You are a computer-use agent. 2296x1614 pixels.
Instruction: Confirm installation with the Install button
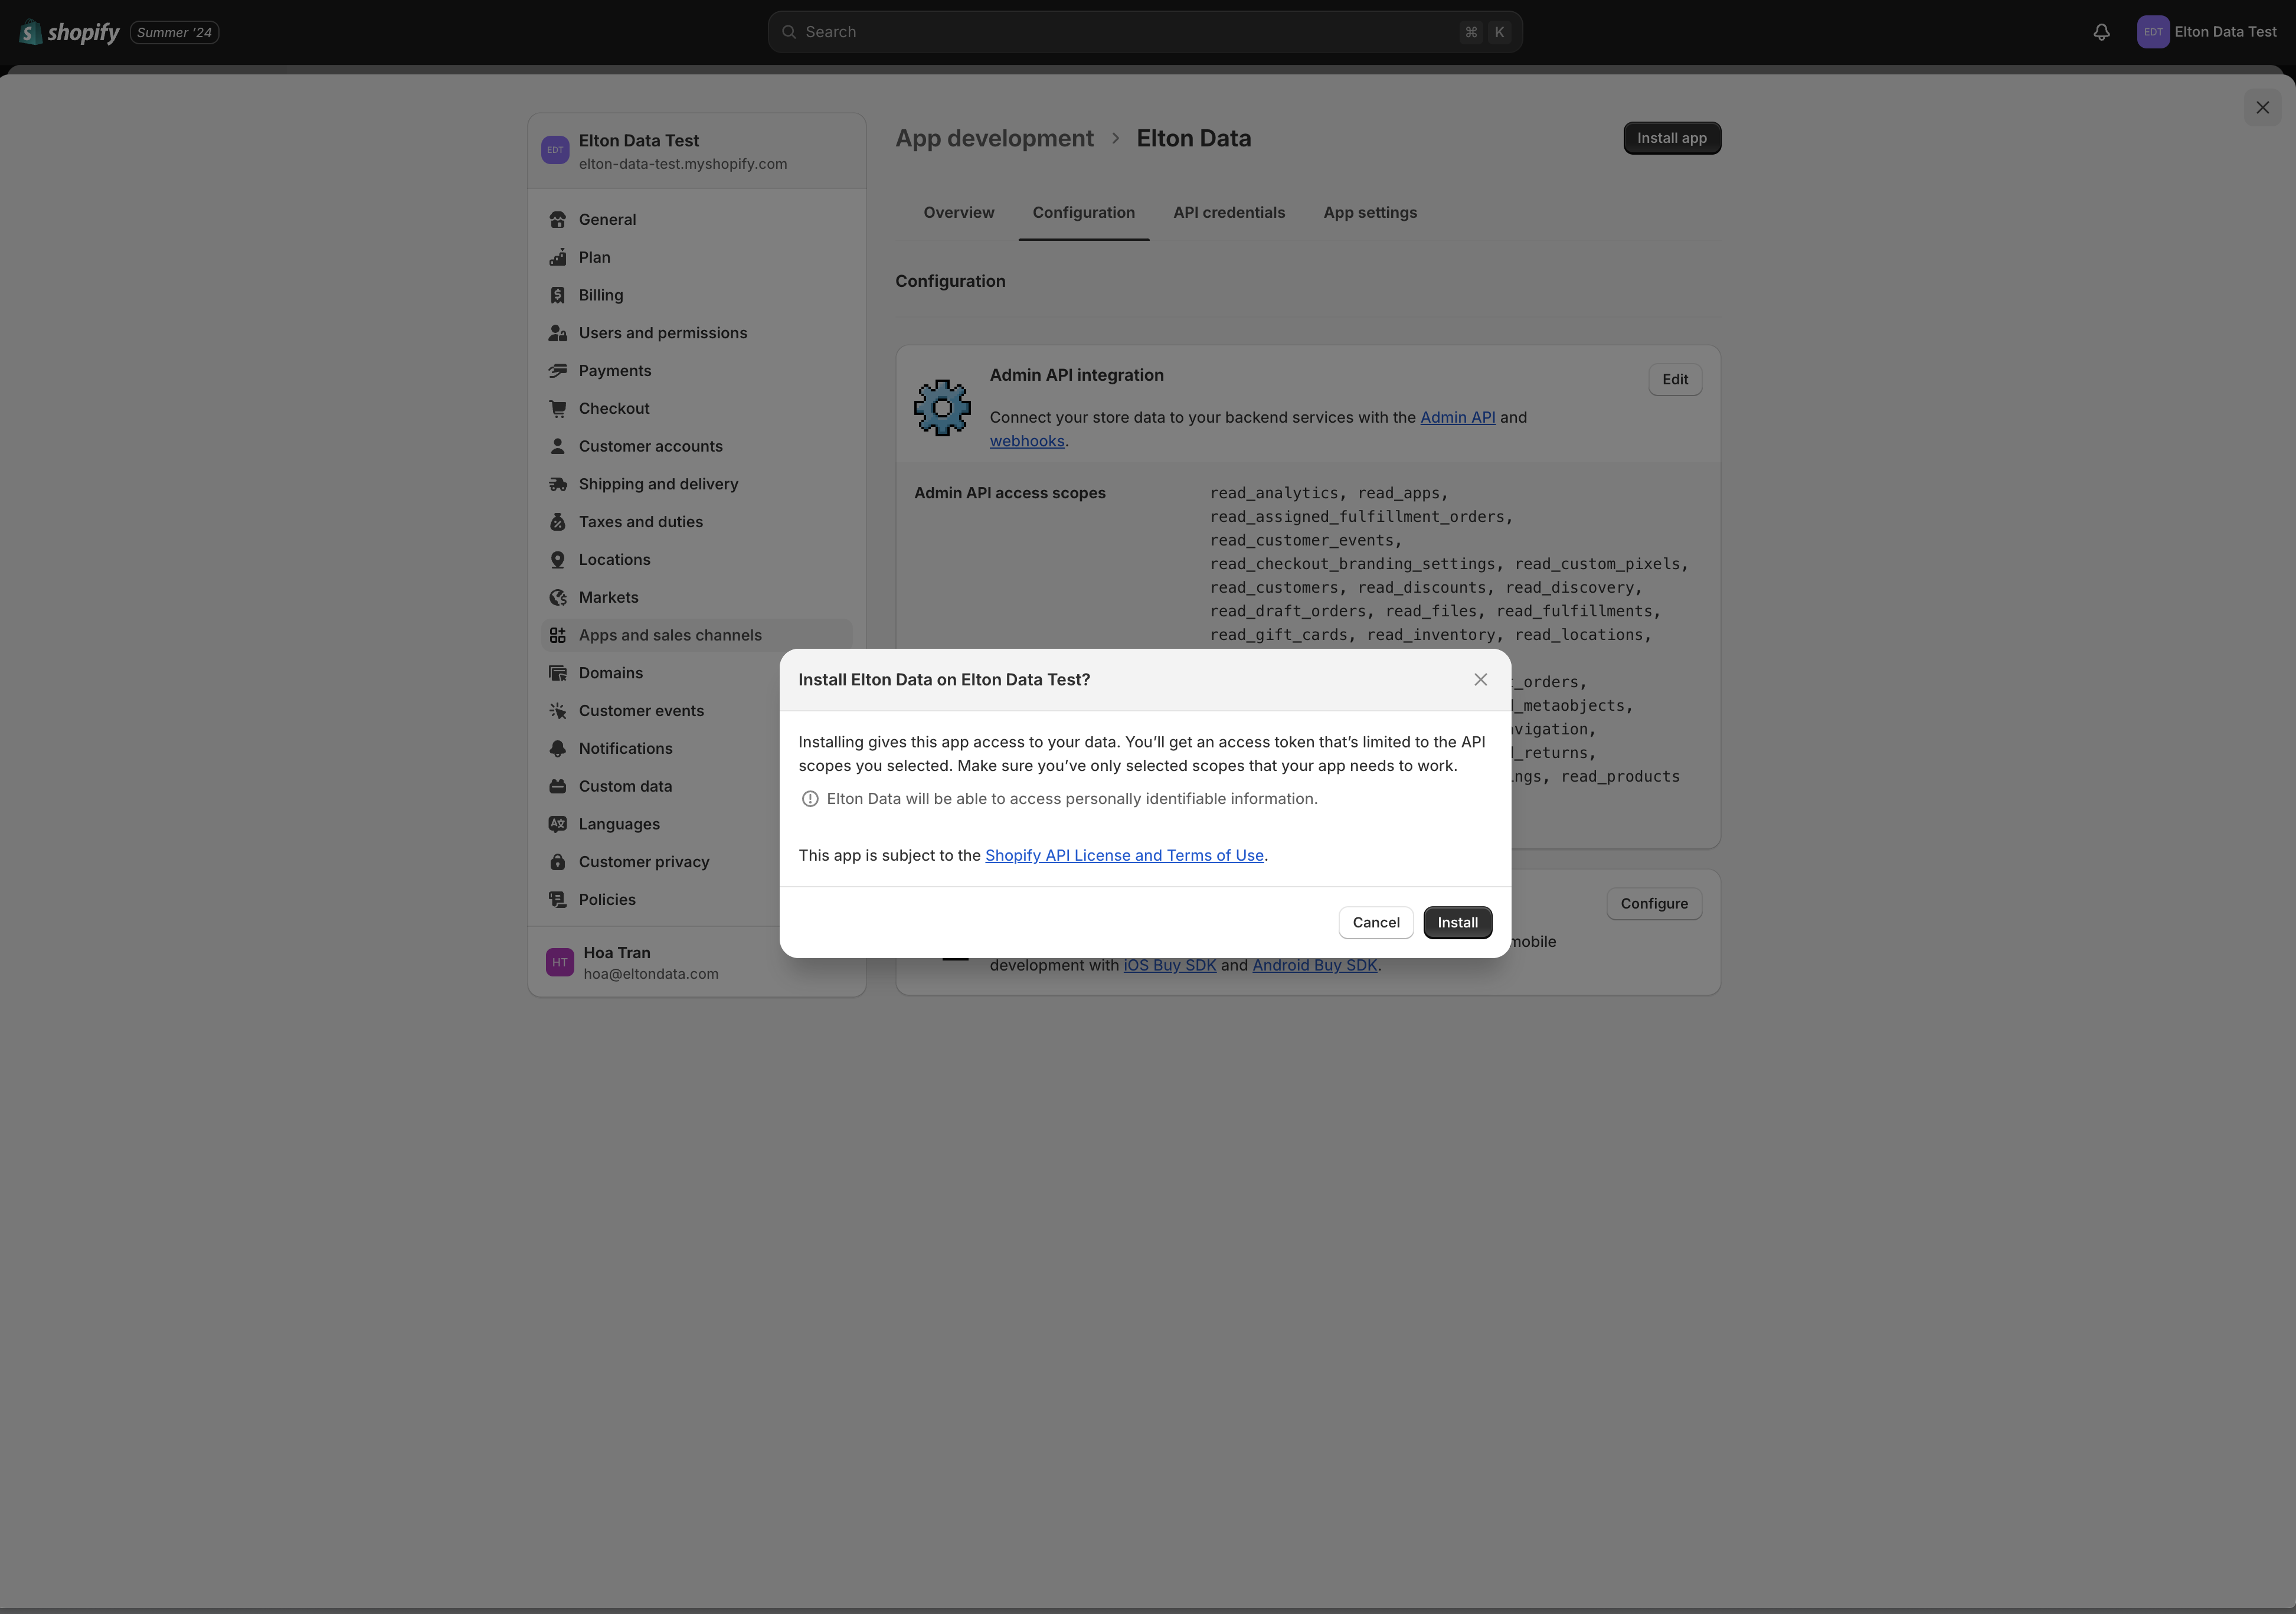pos(1457,922)
